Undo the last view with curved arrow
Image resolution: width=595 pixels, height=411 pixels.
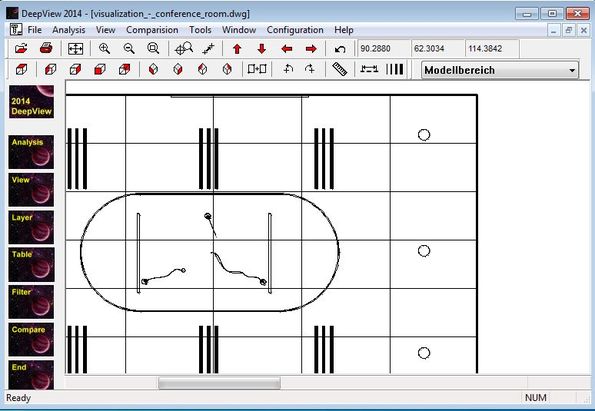pos(340,49)
